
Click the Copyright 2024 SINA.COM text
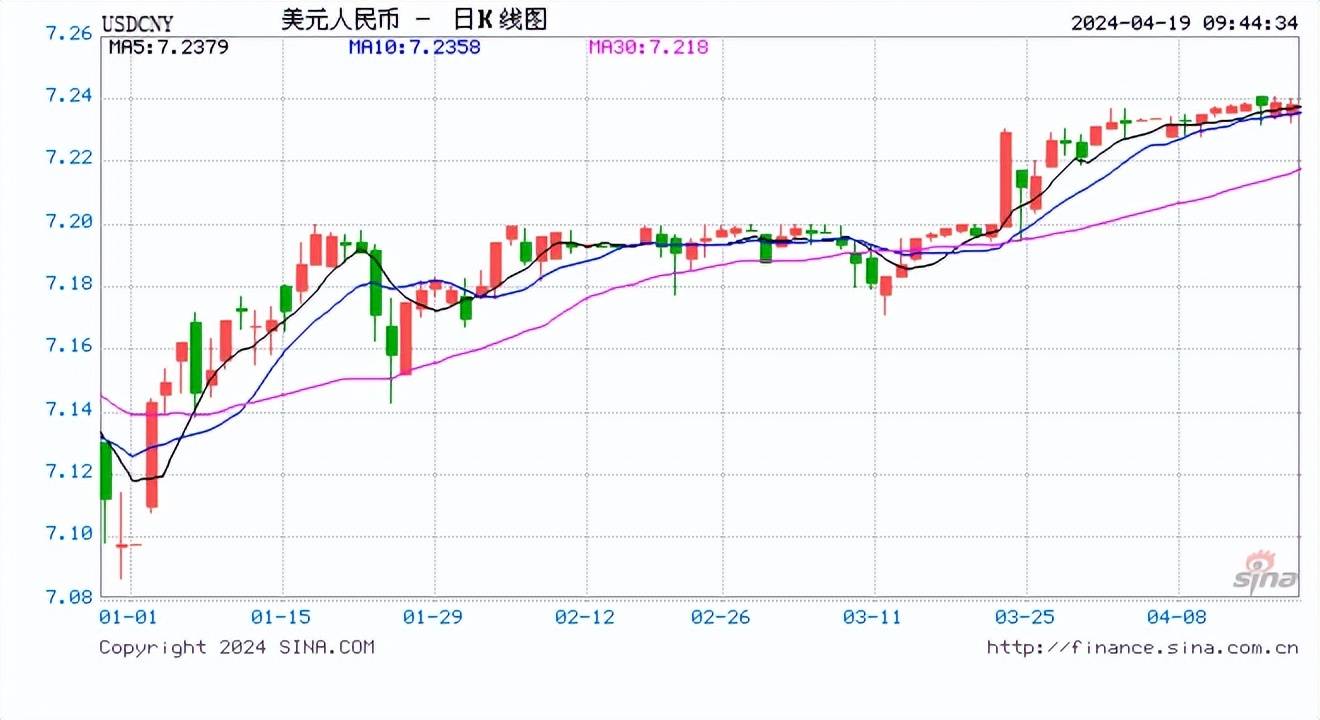(x=237, y=648)
